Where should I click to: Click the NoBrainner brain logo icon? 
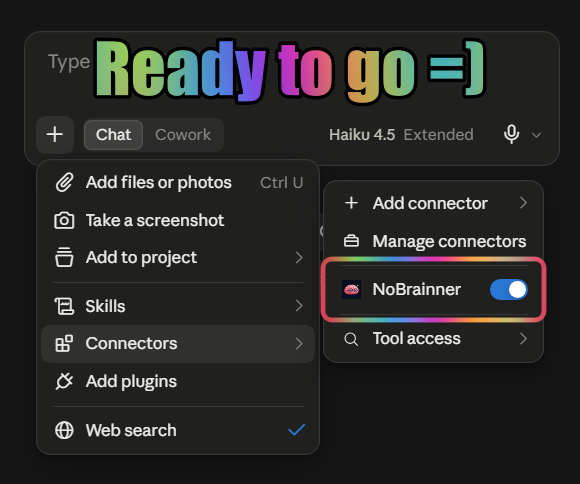pyautogui.click(x=351, y=289)
